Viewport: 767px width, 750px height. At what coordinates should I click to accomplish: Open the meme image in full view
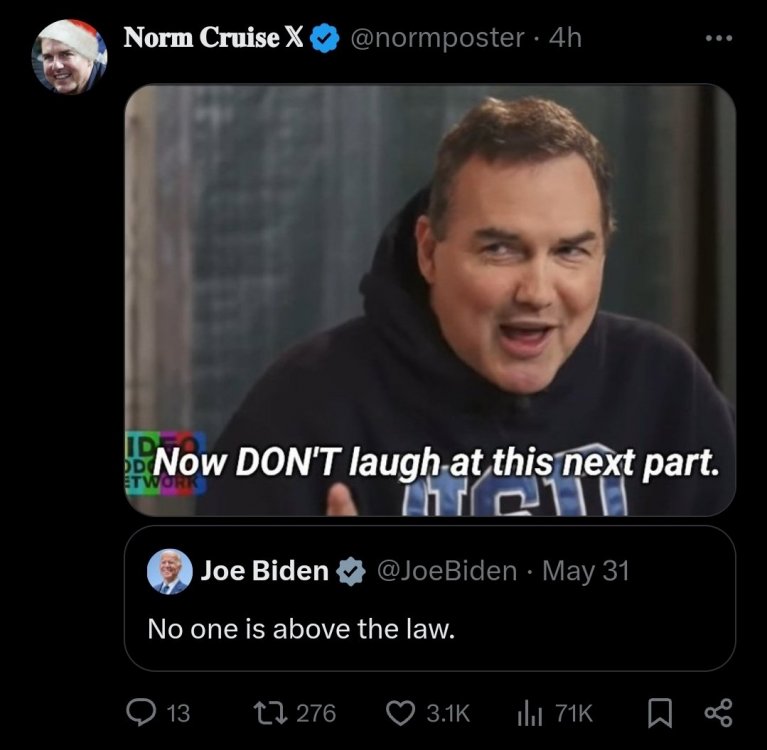[x=430, y=300]
